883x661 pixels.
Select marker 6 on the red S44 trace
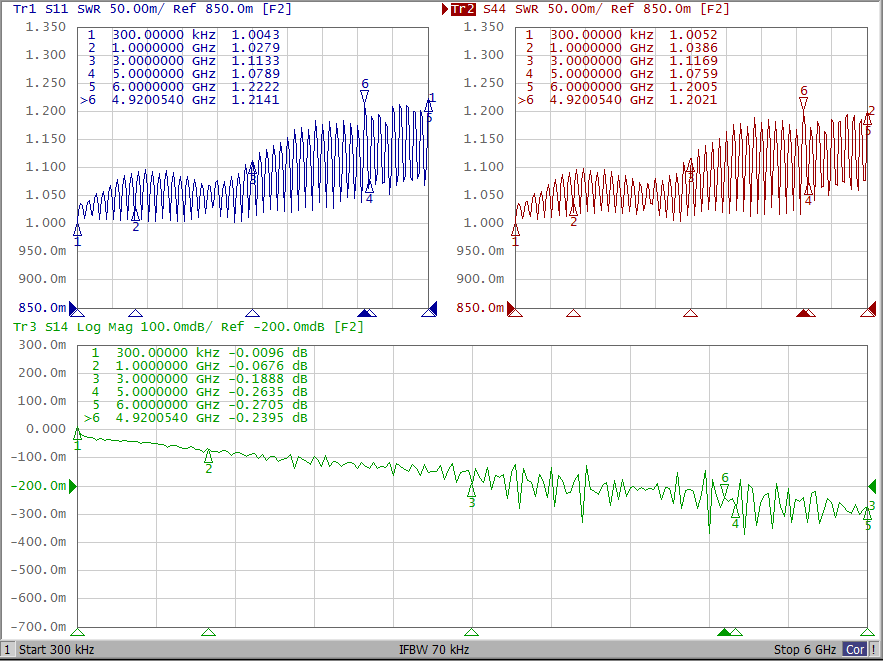click(803, 103)
